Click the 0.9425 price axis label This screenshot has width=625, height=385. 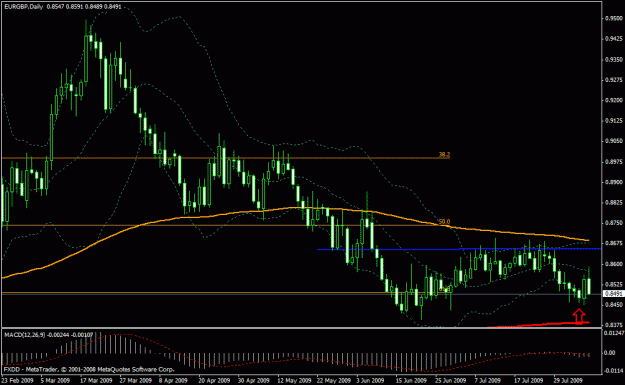coord(614,39)
